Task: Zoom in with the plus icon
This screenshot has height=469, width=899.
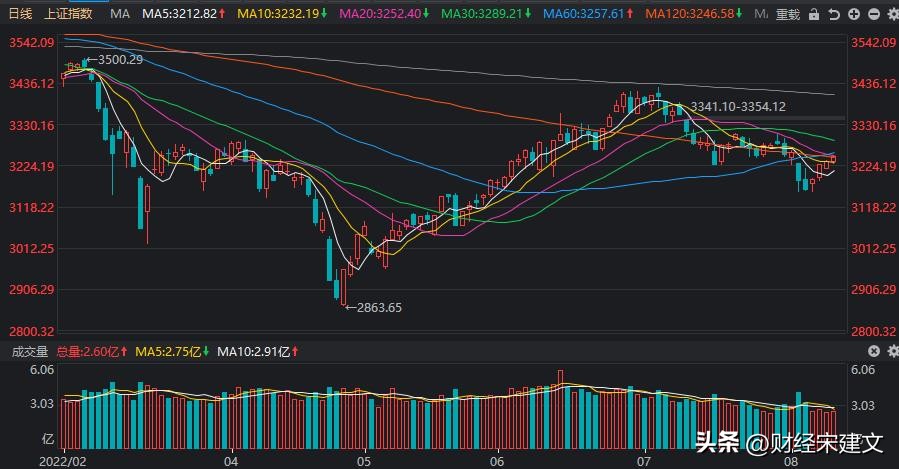Action: click(x=854, y=14)
